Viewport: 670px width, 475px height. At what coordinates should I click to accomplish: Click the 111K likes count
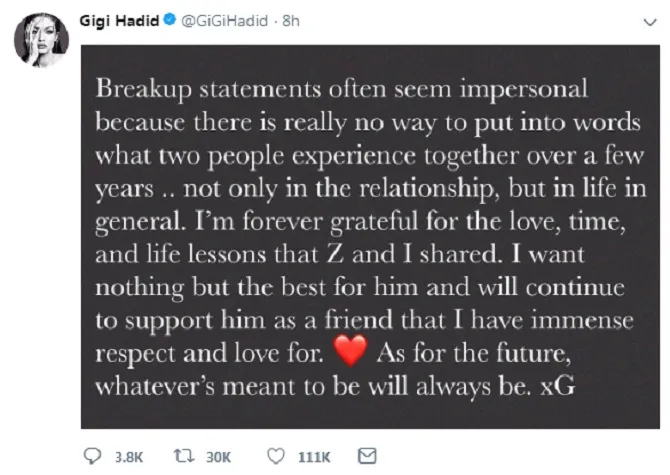pyautogui.click(x=315, y=457)
